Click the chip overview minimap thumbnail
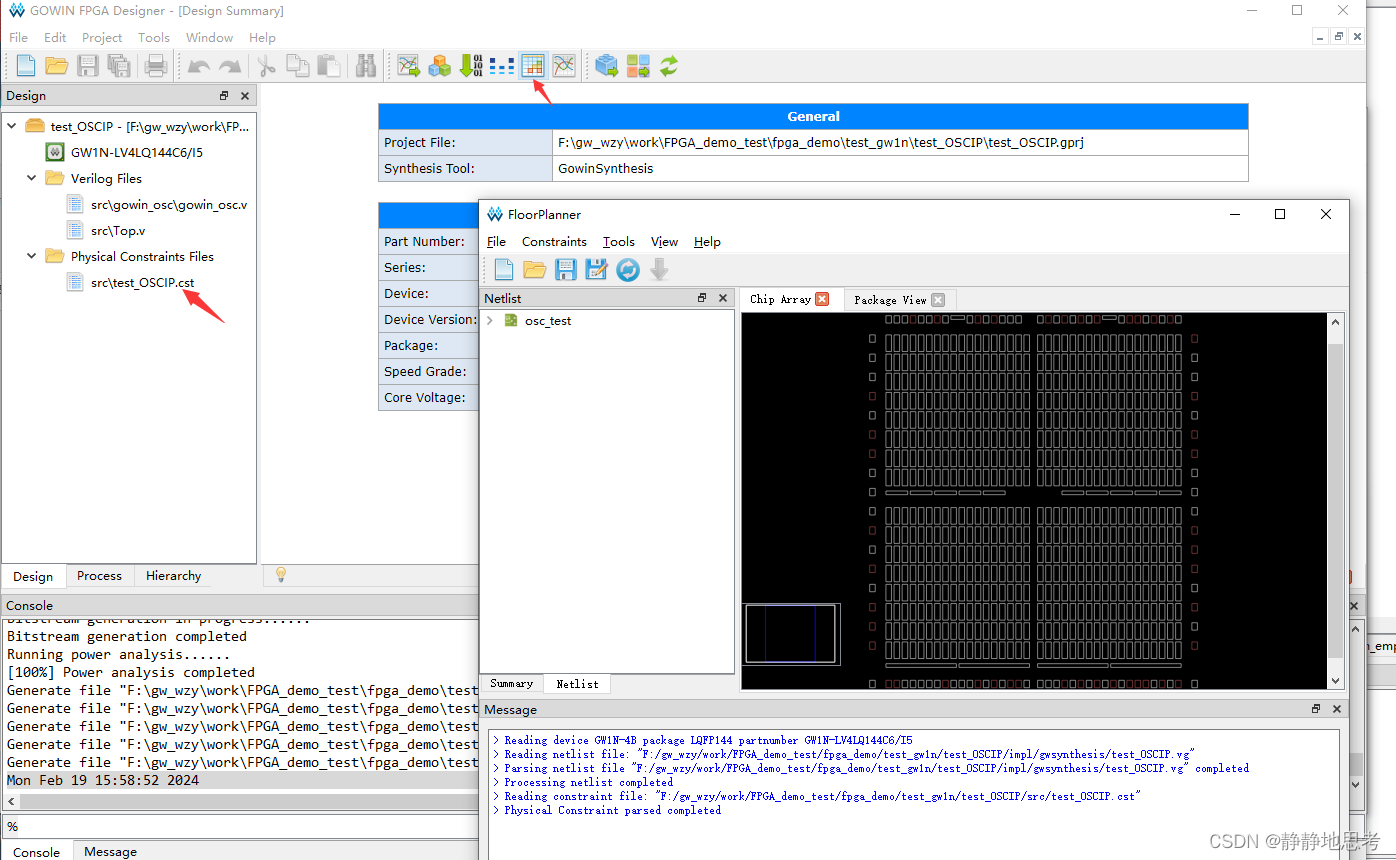1396x860 pixels. coord(791,634)
